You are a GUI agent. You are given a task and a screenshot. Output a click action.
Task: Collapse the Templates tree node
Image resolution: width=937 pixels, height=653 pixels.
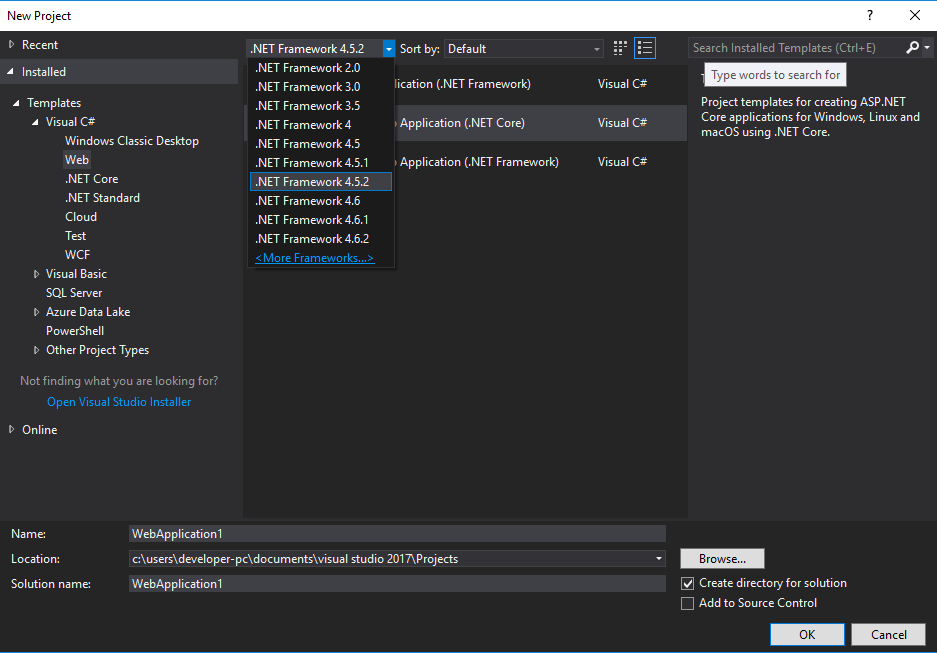(x=16, y=103)
